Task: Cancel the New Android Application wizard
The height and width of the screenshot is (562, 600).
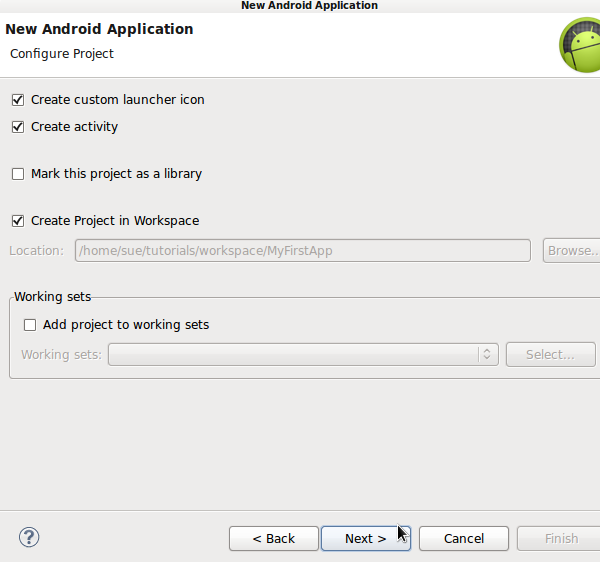Action: coord(463,538)
